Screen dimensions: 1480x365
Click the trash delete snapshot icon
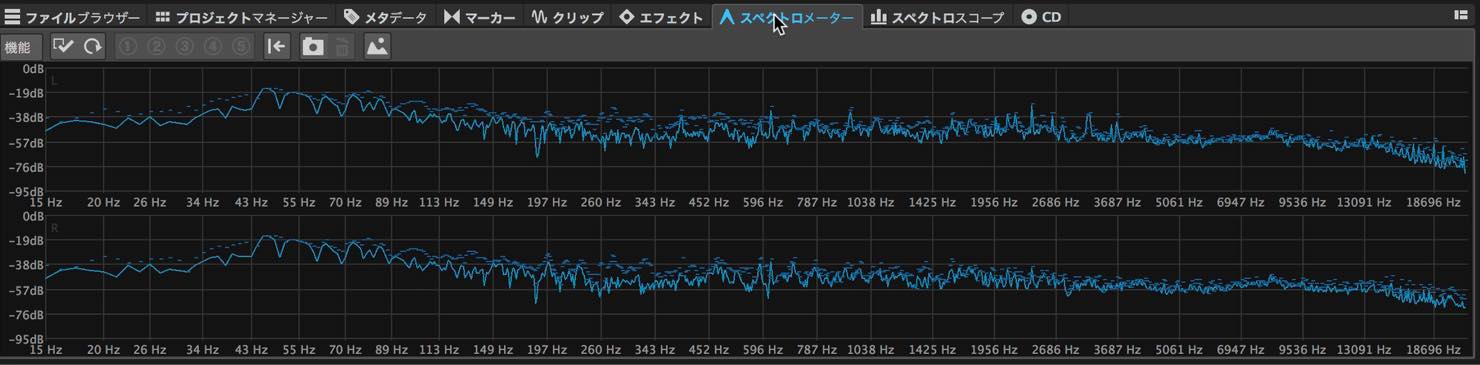342,47
